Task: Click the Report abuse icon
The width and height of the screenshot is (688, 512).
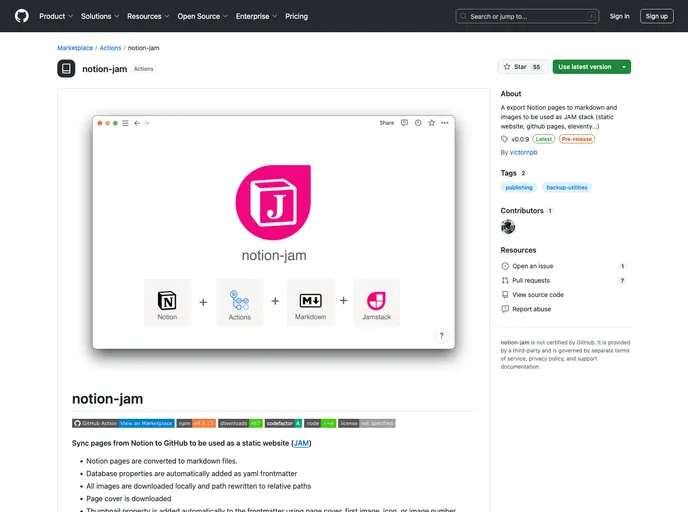Action: [505, 309]
